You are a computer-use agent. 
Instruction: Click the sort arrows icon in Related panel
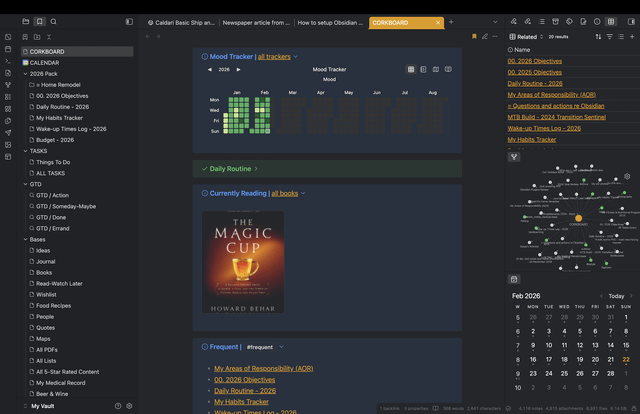598,37
